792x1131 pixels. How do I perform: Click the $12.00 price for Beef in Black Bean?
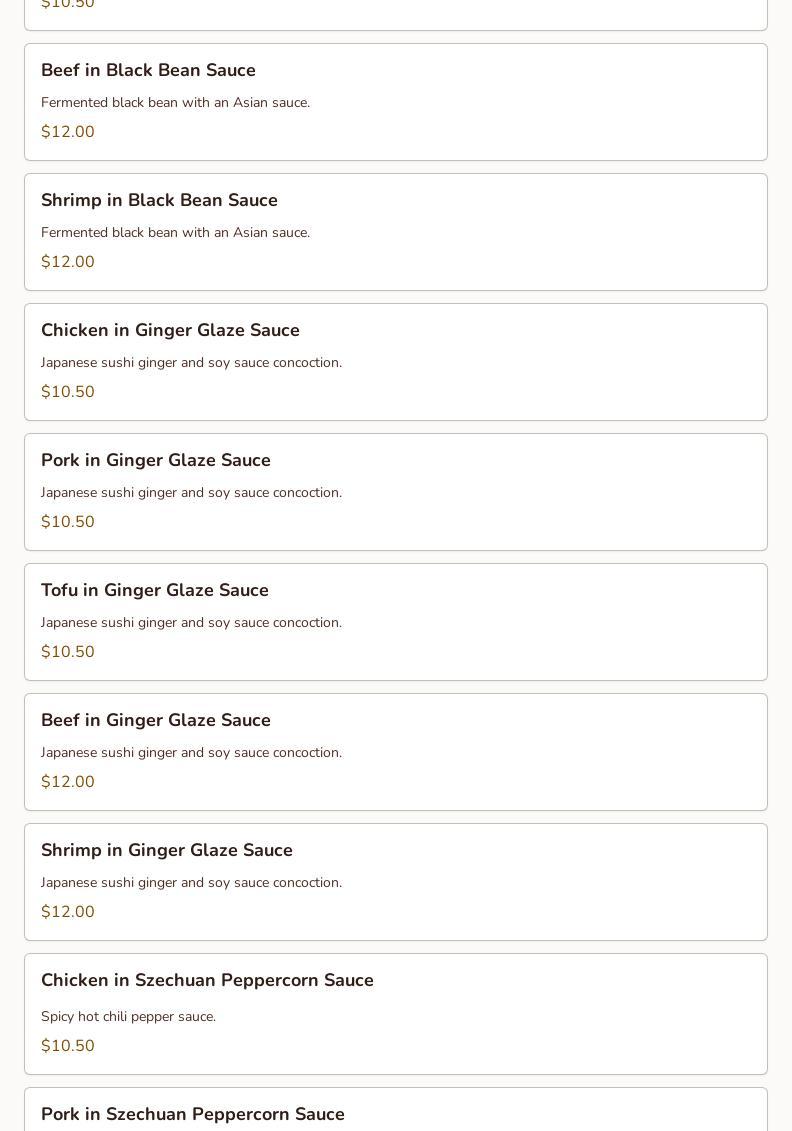coord(68,132)
